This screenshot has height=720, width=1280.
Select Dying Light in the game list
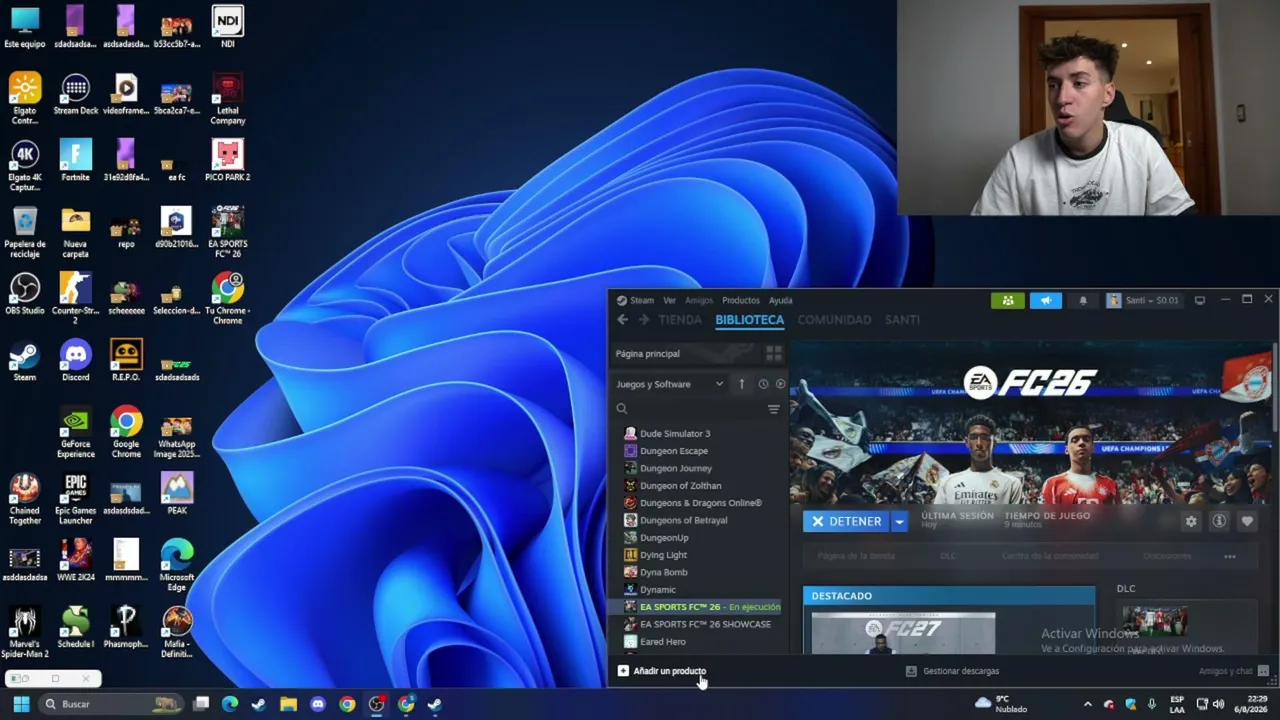coord(663,555)
